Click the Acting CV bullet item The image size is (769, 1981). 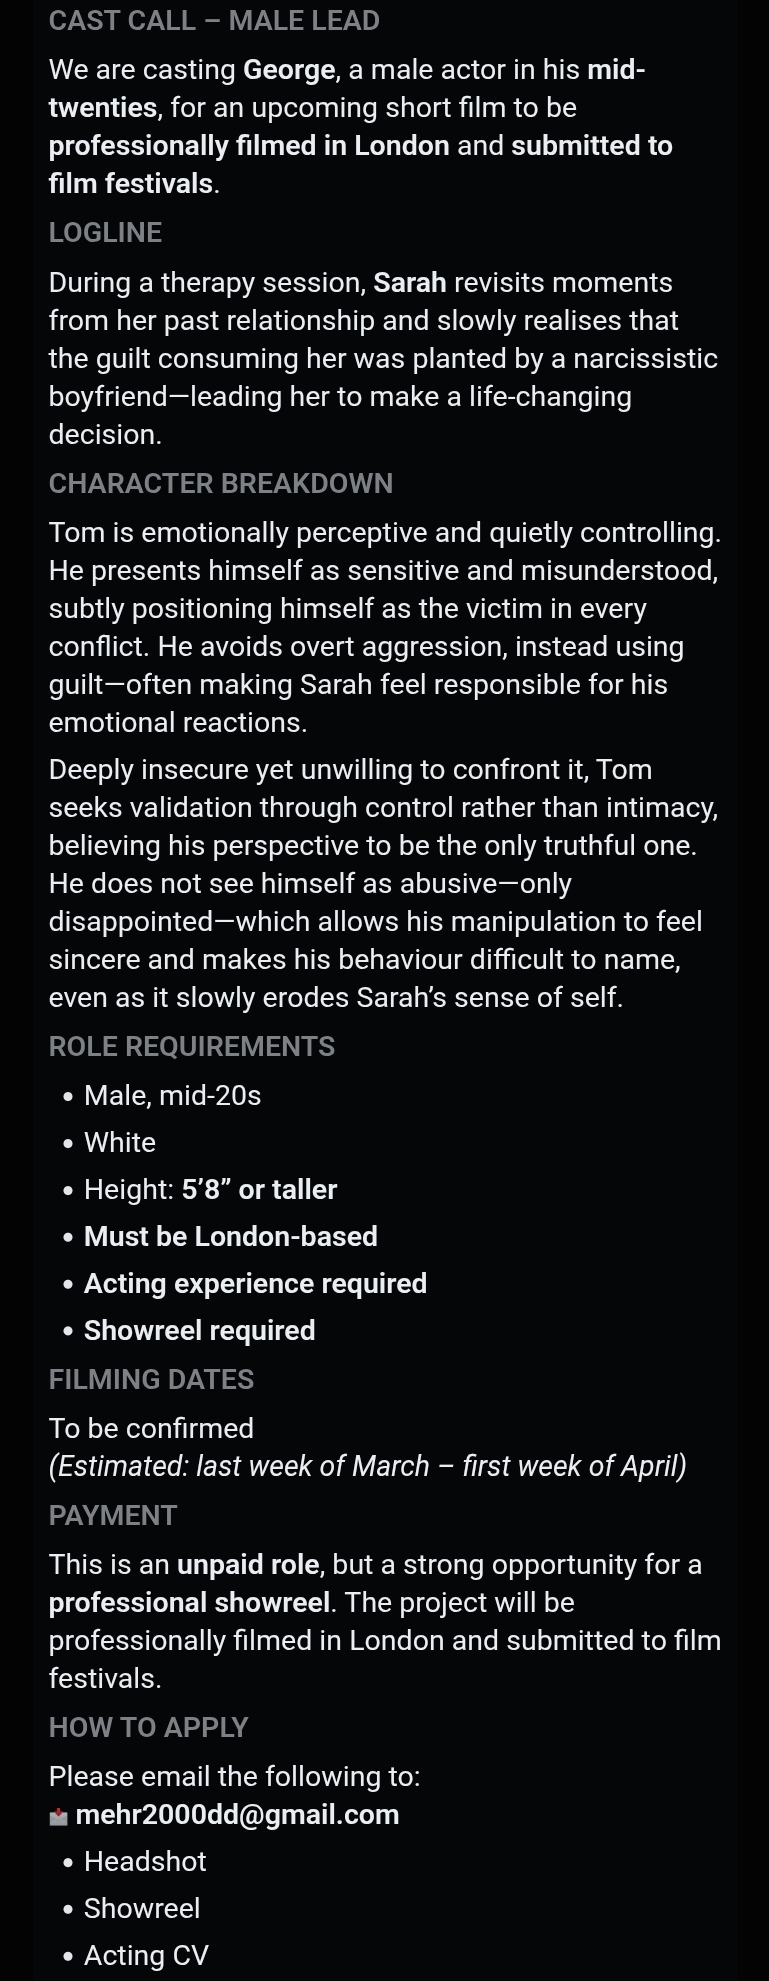146,1955
